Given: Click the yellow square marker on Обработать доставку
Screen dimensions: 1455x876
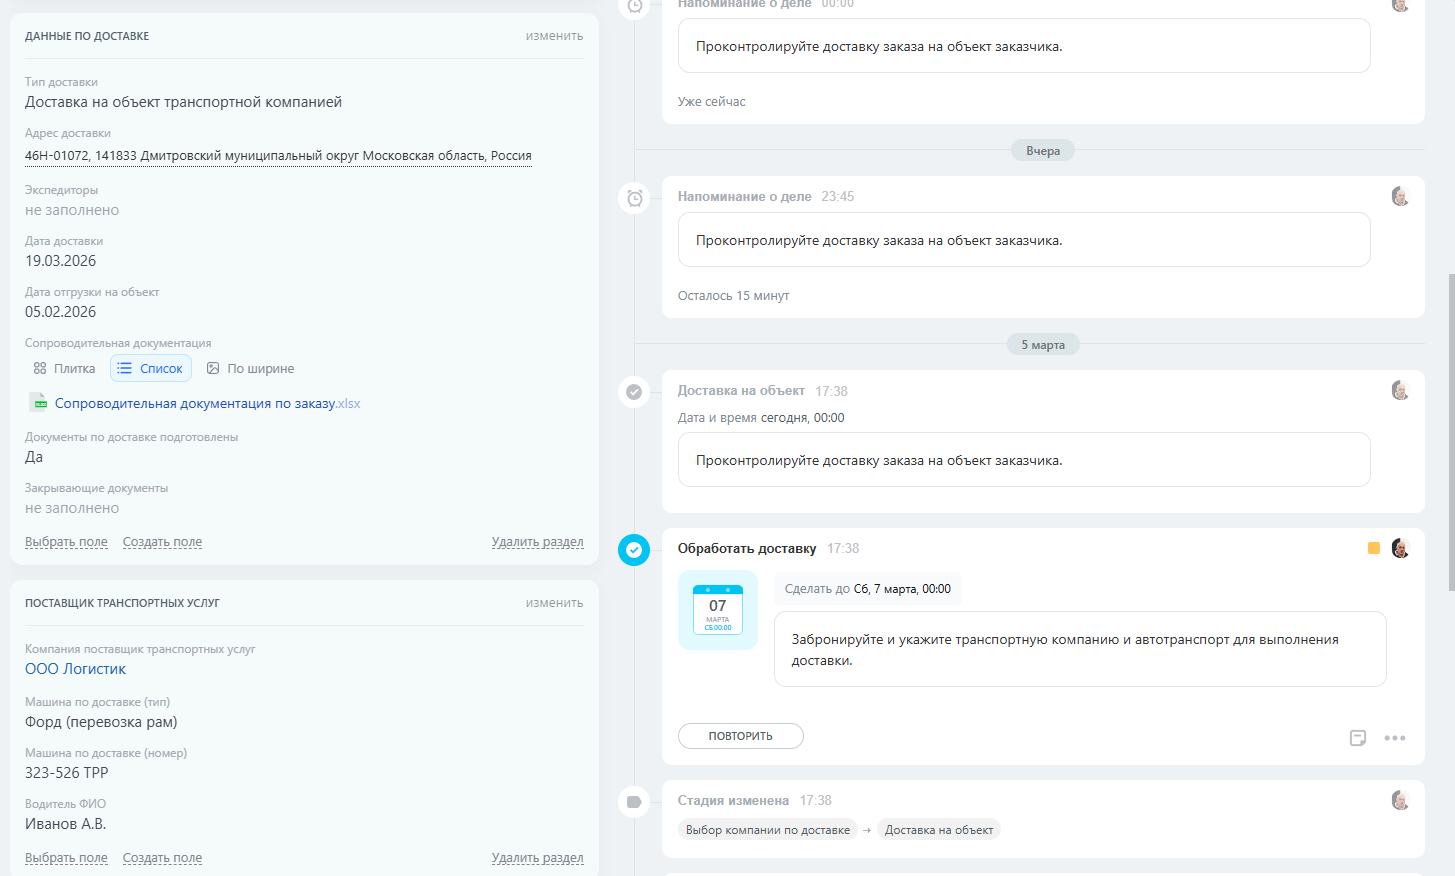Looking at the screenshot, I should (1374, 548).
